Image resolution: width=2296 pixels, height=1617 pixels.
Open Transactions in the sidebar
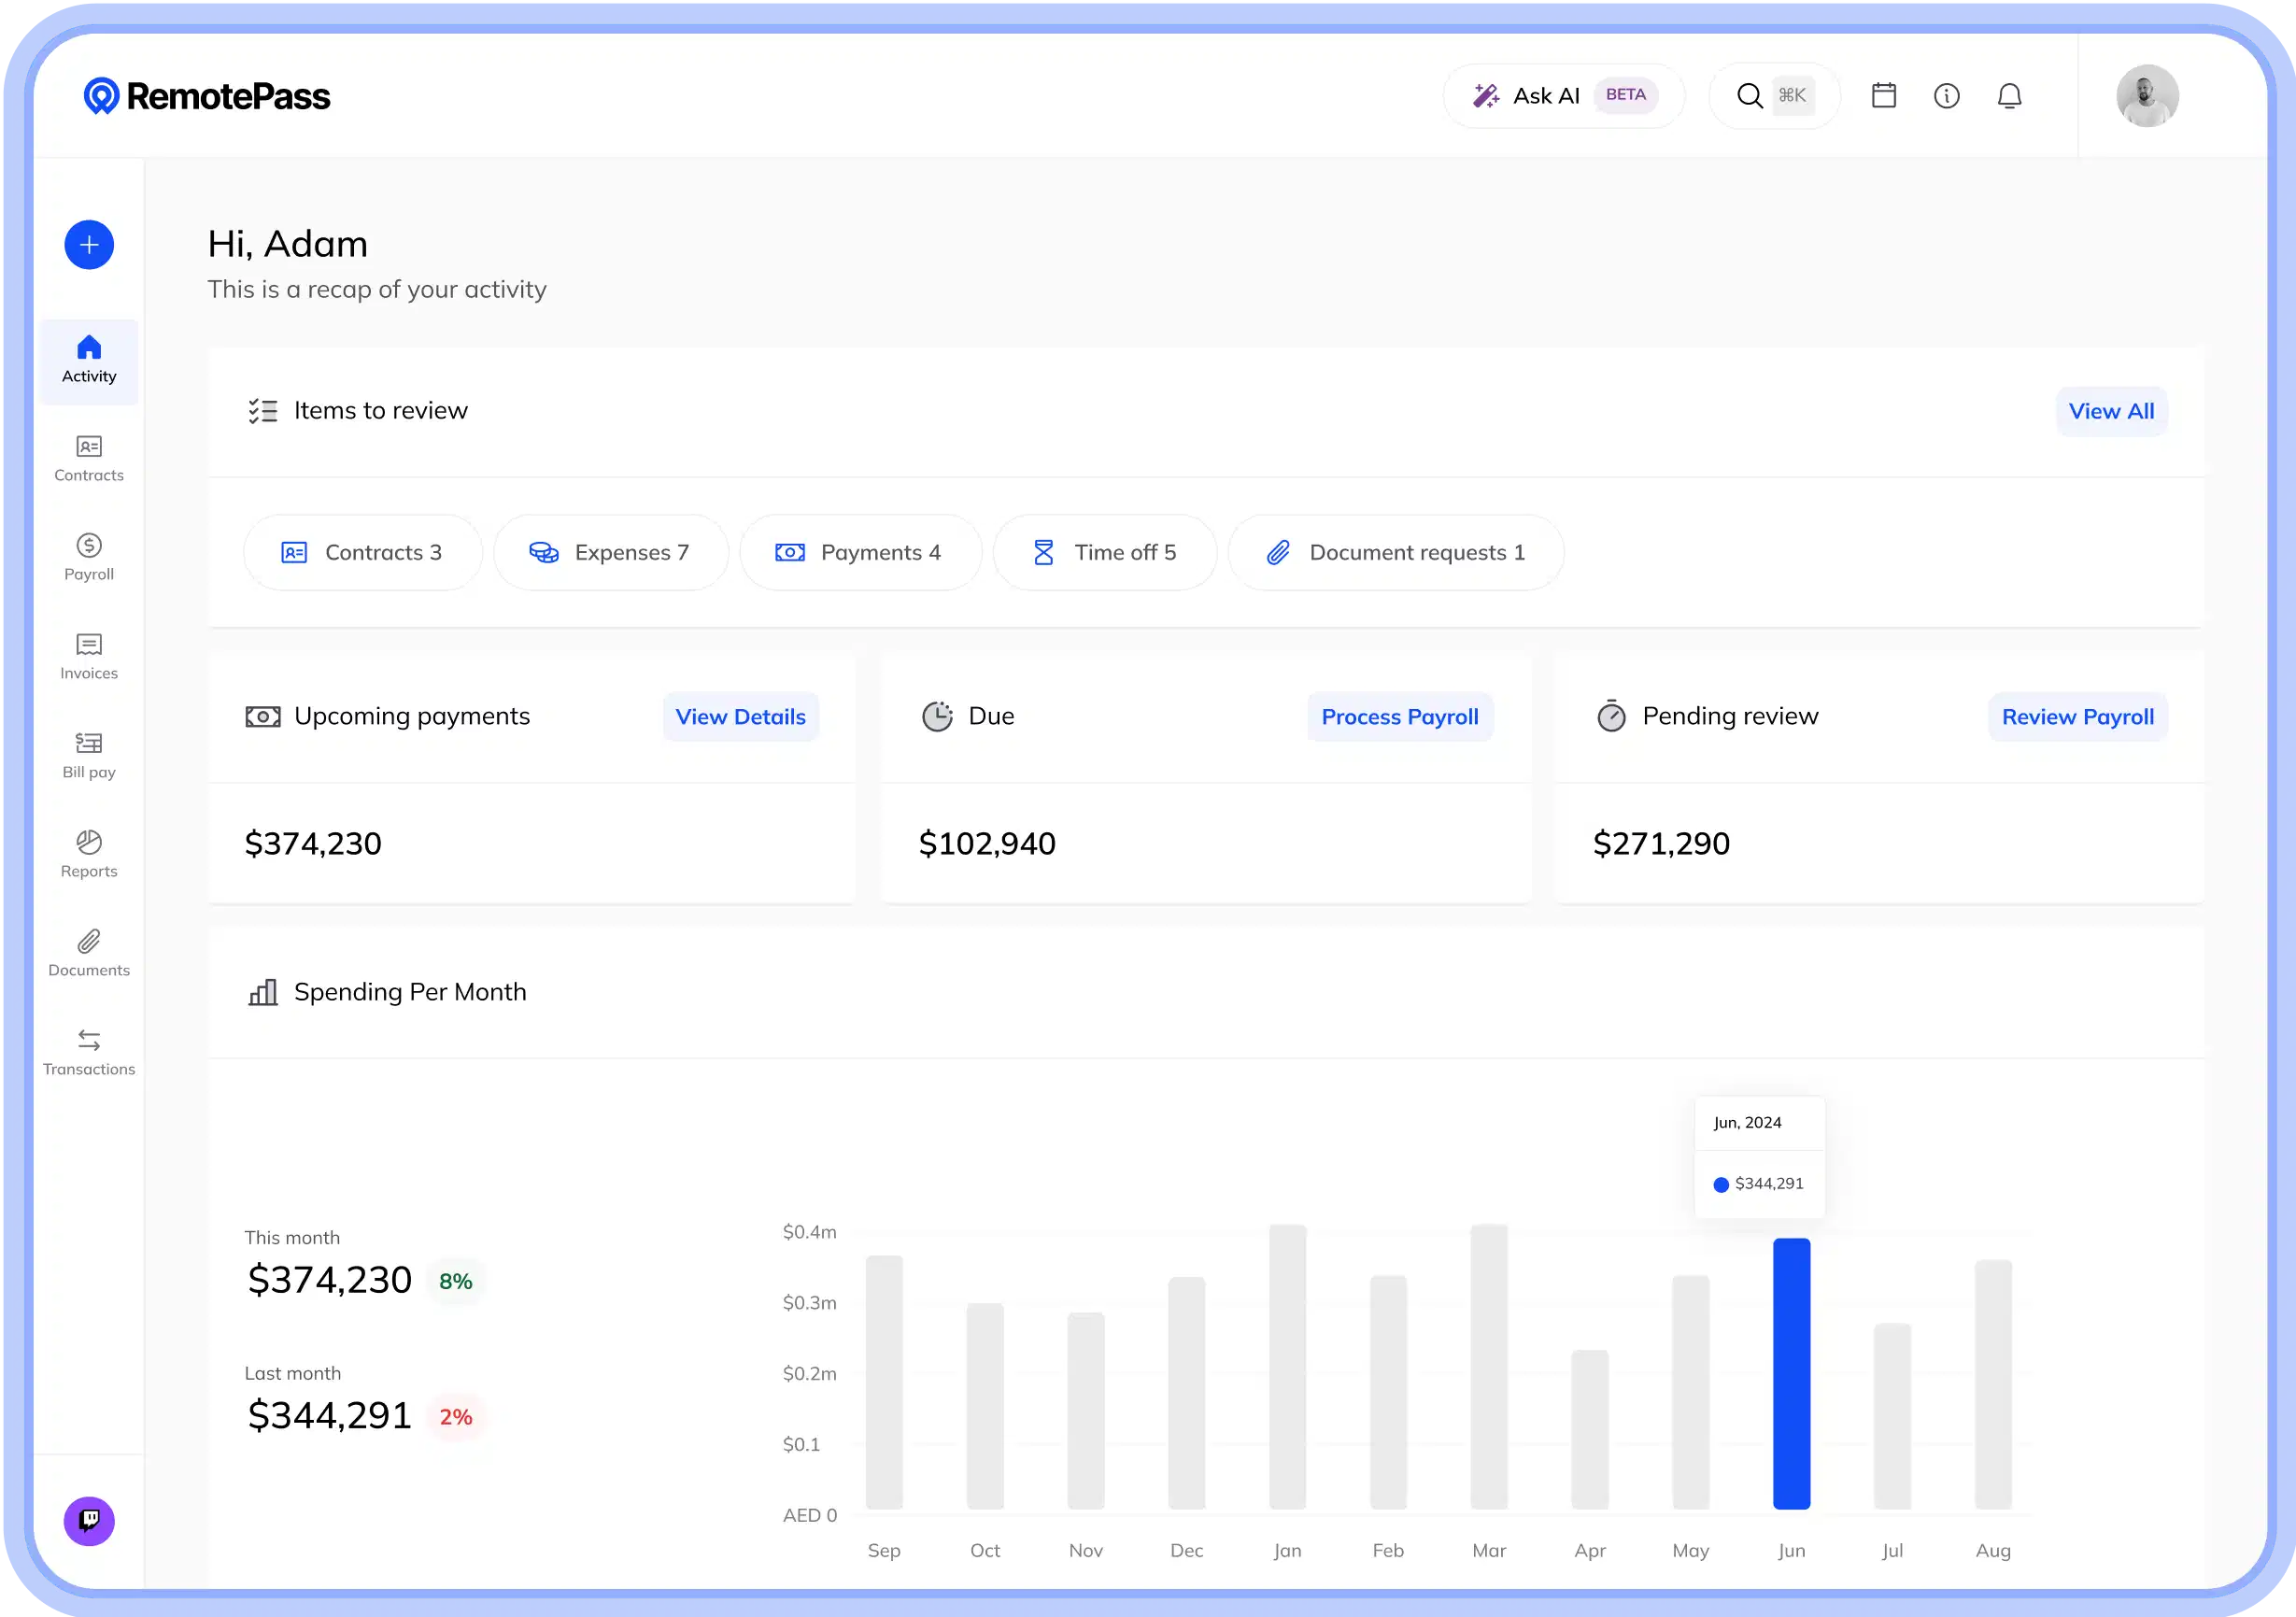point(89,1053)
